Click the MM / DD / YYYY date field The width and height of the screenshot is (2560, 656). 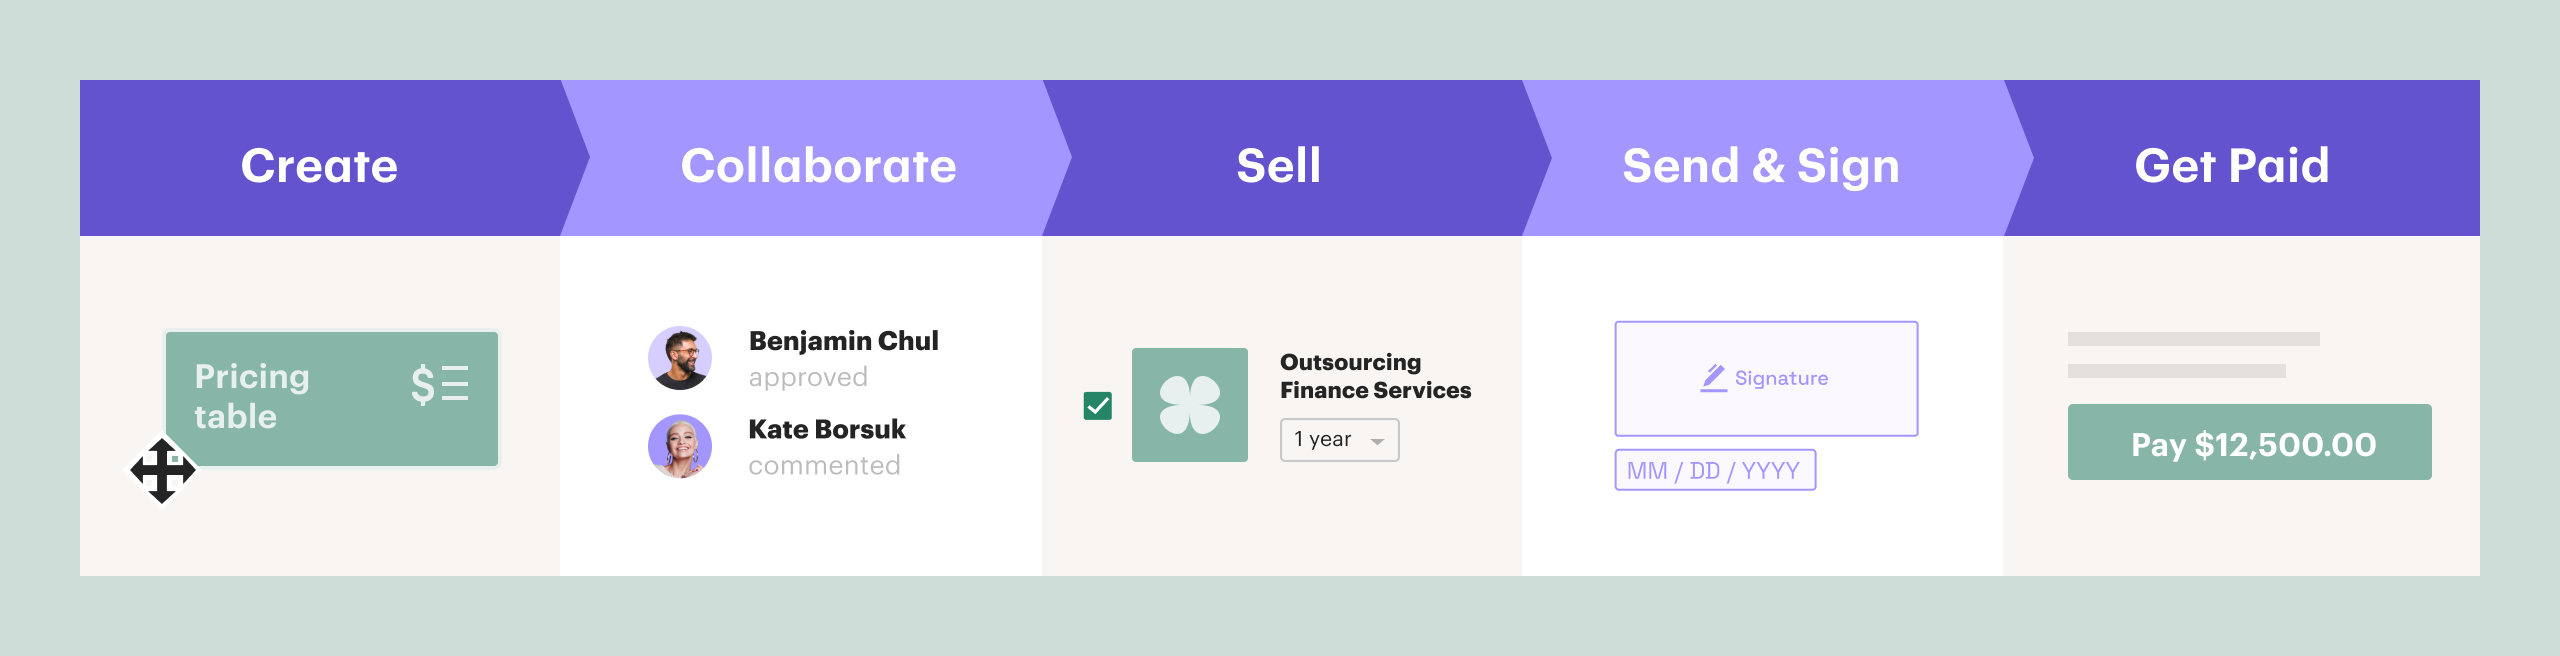point(1715,470)
